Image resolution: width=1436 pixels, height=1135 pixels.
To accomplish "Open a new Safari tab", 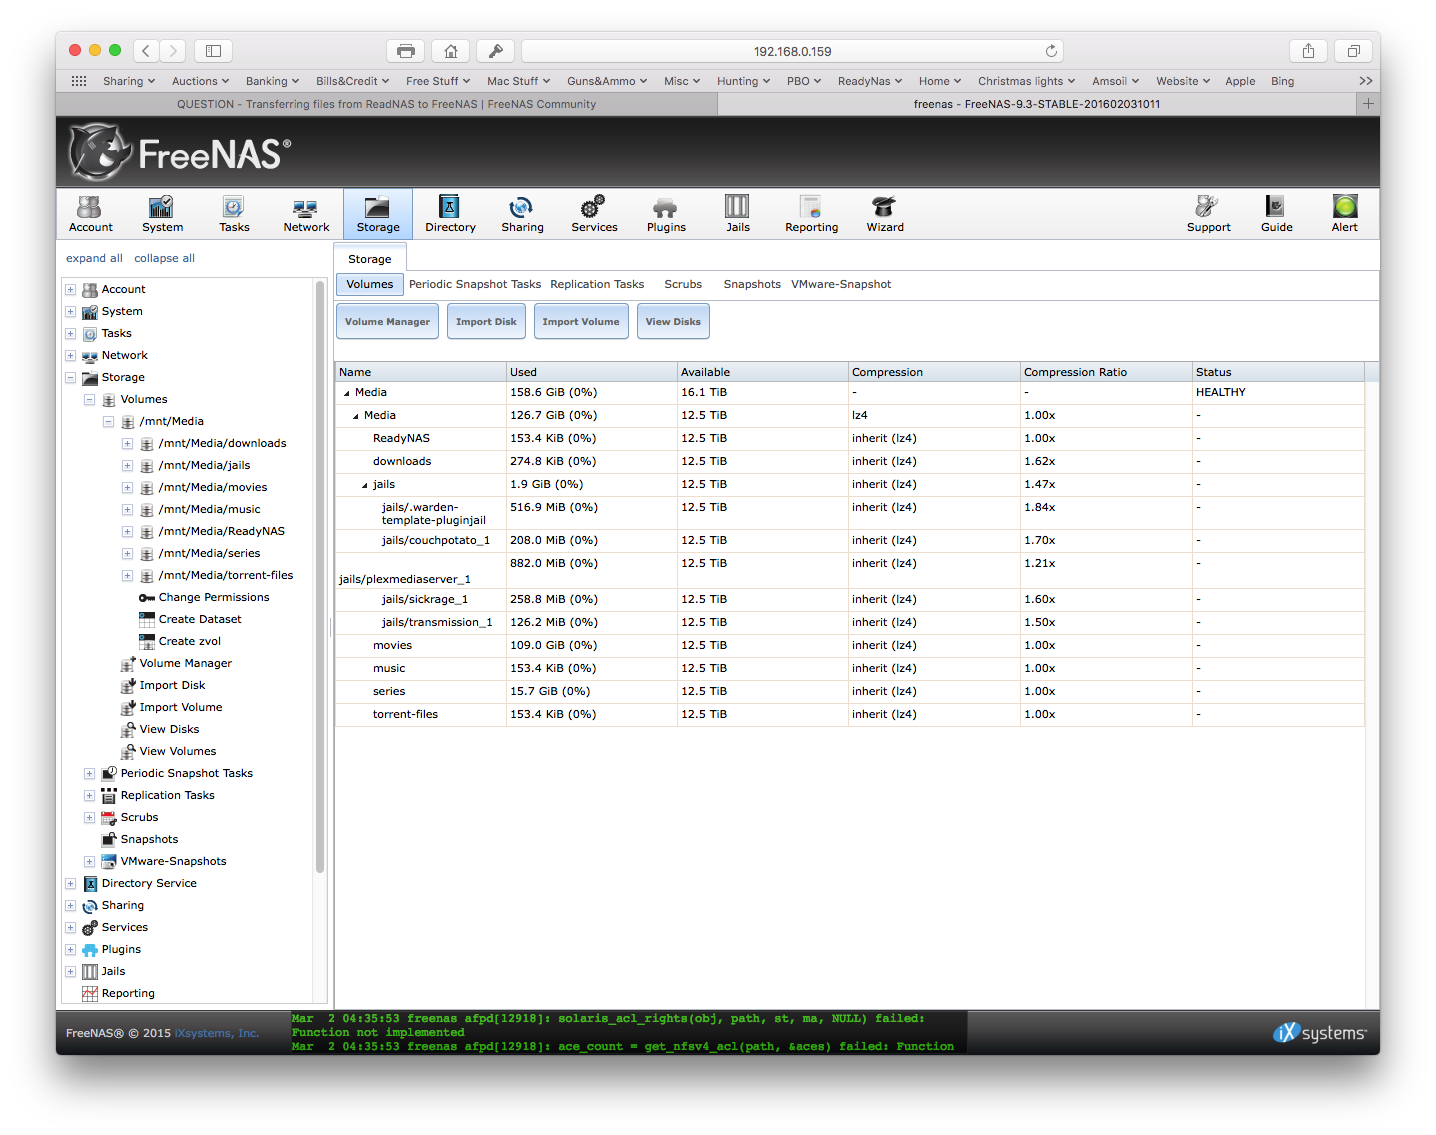I will (1368, 104).
